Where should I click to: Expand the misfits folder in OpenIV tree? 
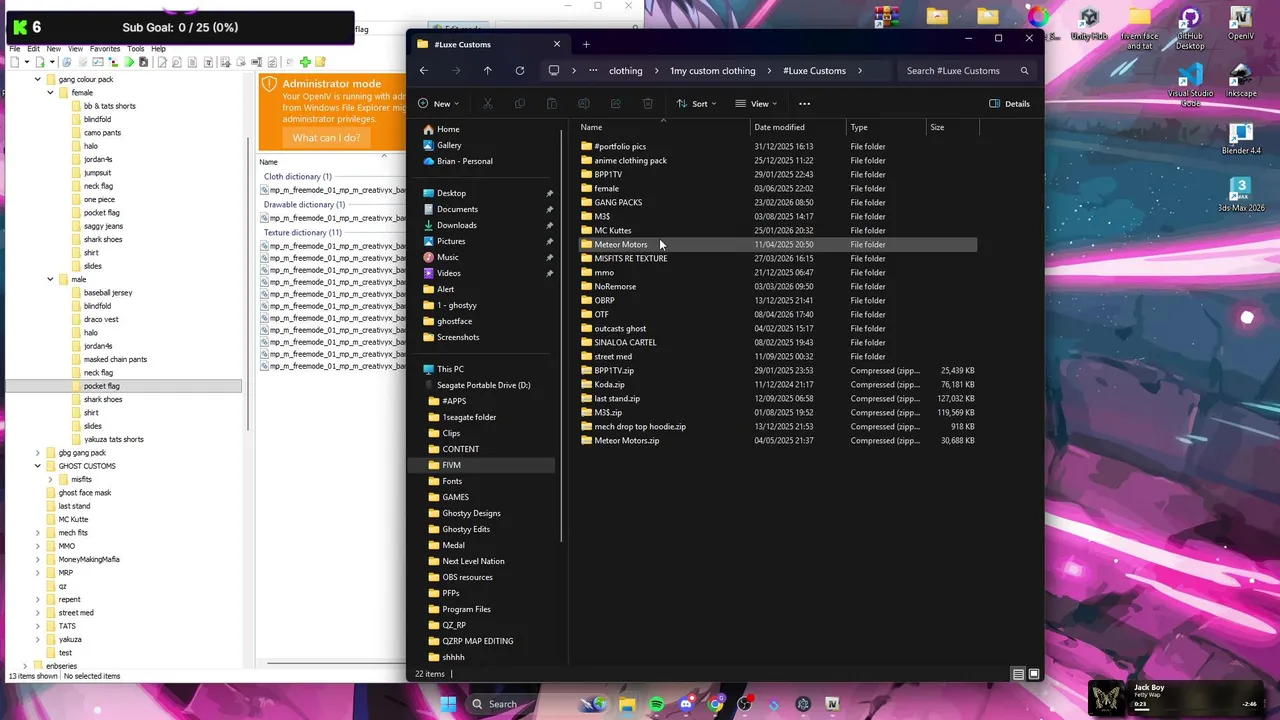pyautogui.click(x=50, y=479)
